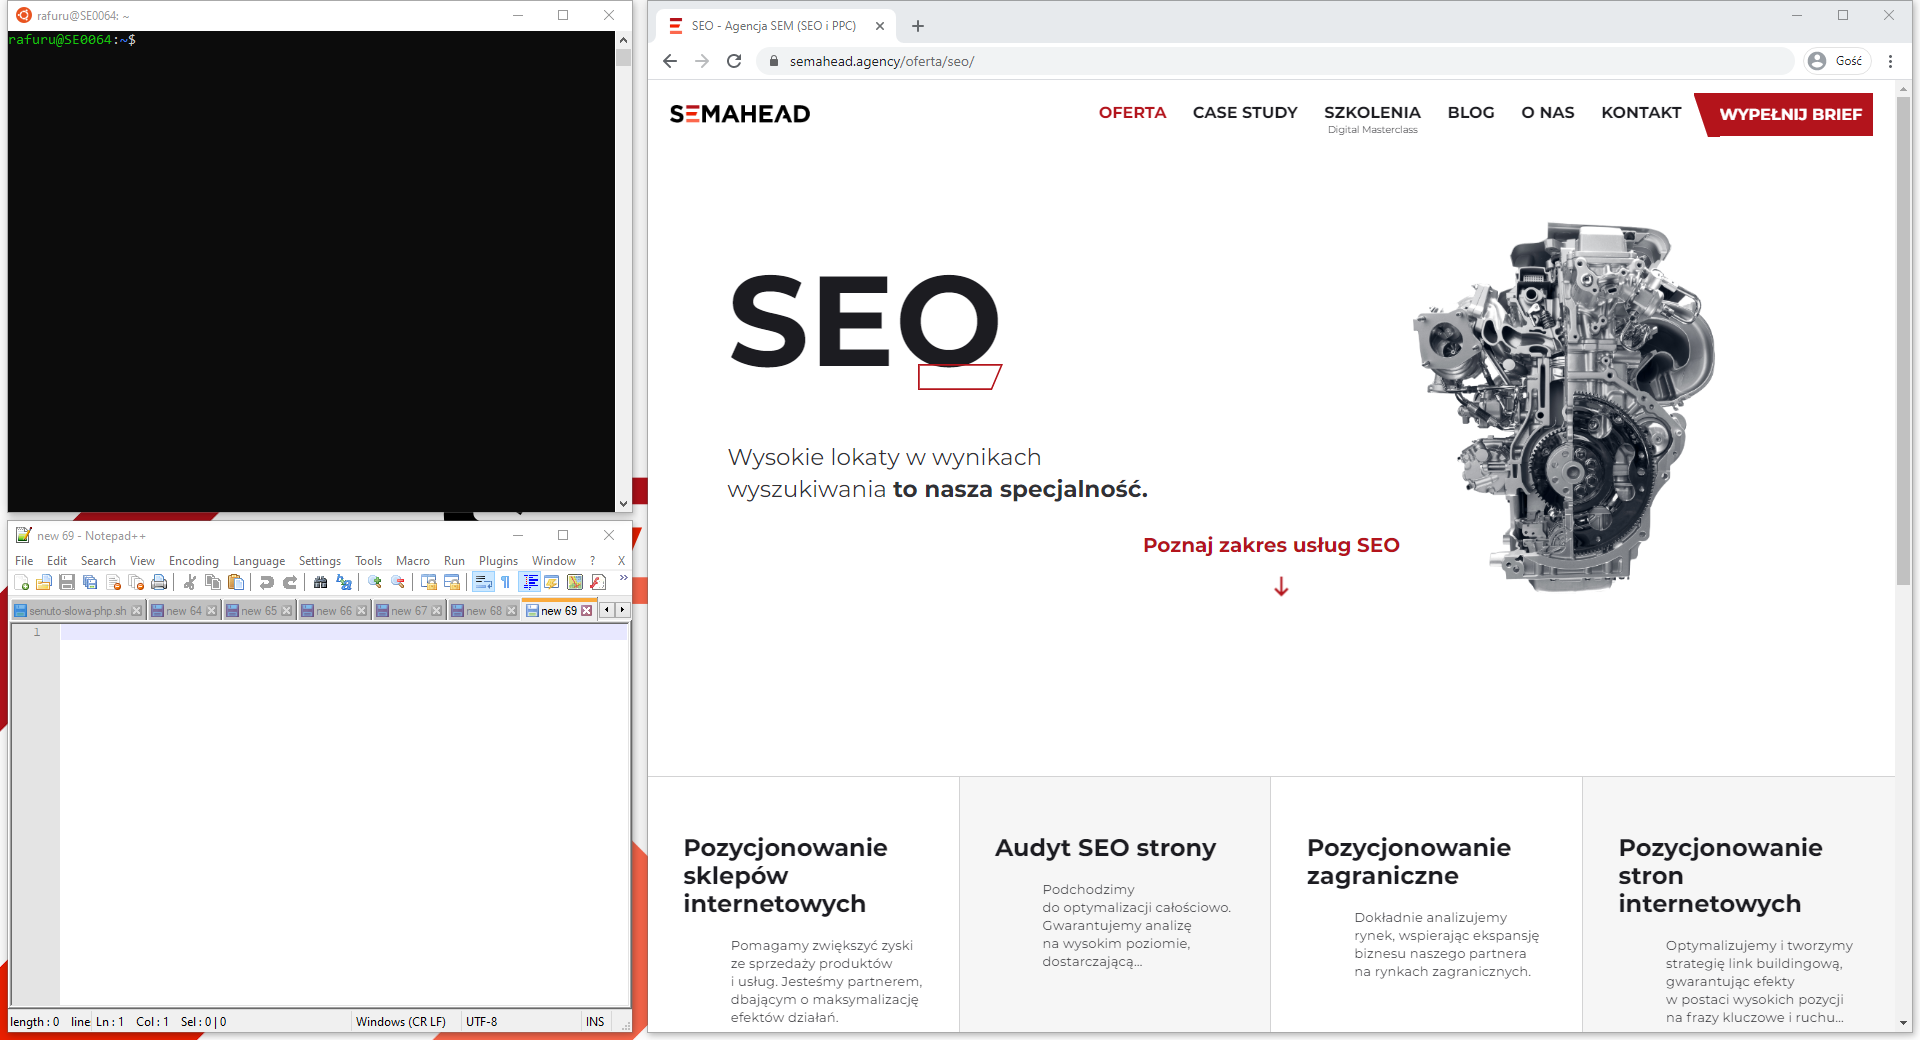Viewport: 1920px width, 1040px height.
Task: Open the Encoding menu in Notepad++
Action: (193, 561)
